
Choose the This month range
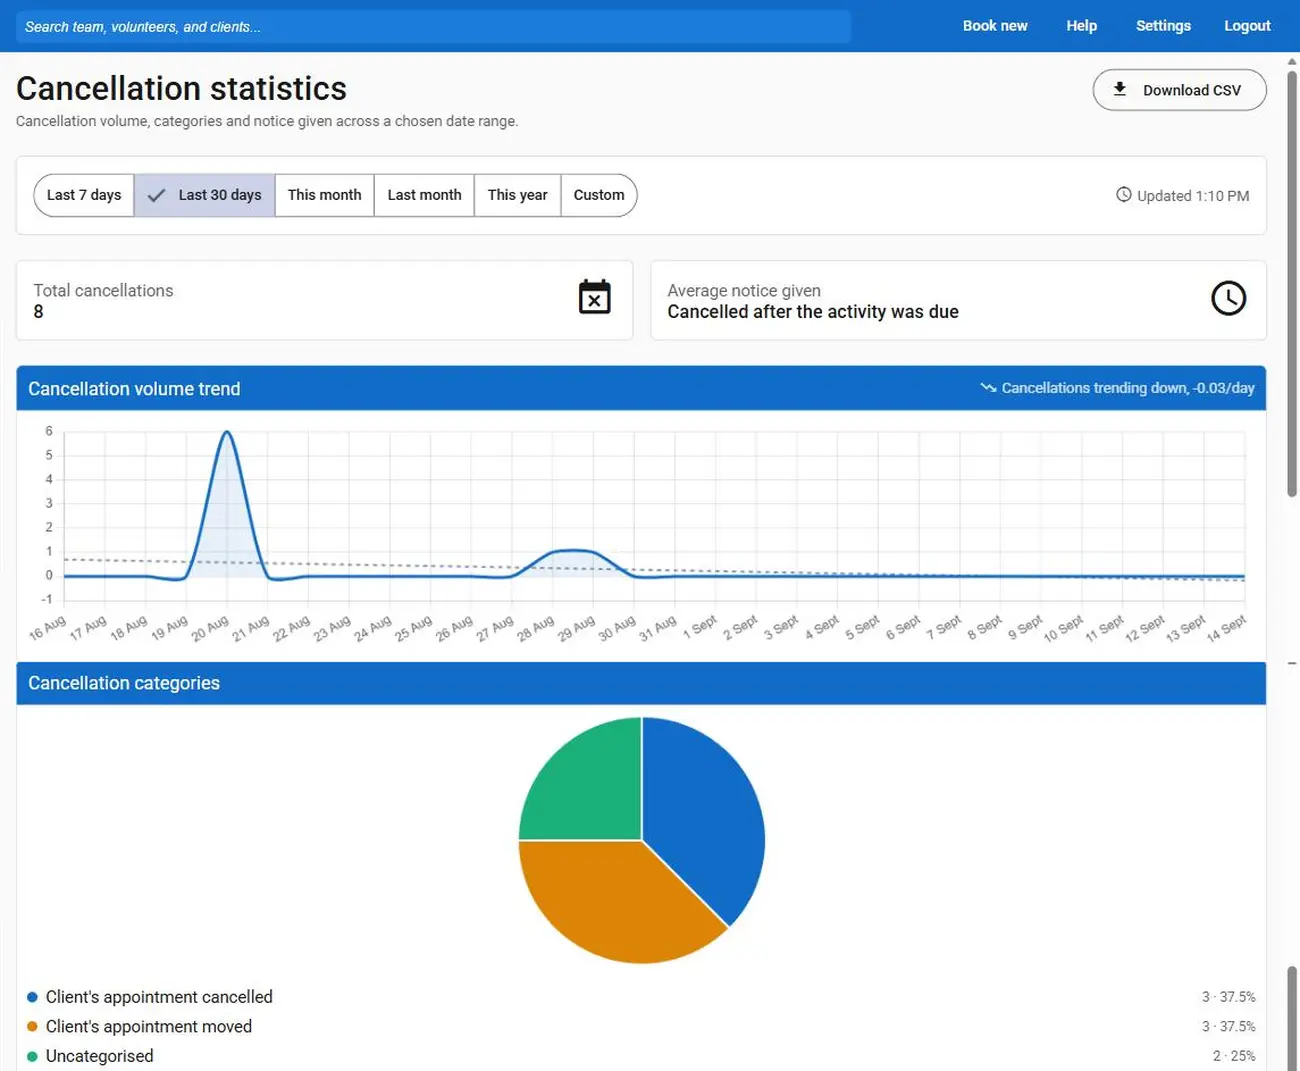tap(325, 195)
